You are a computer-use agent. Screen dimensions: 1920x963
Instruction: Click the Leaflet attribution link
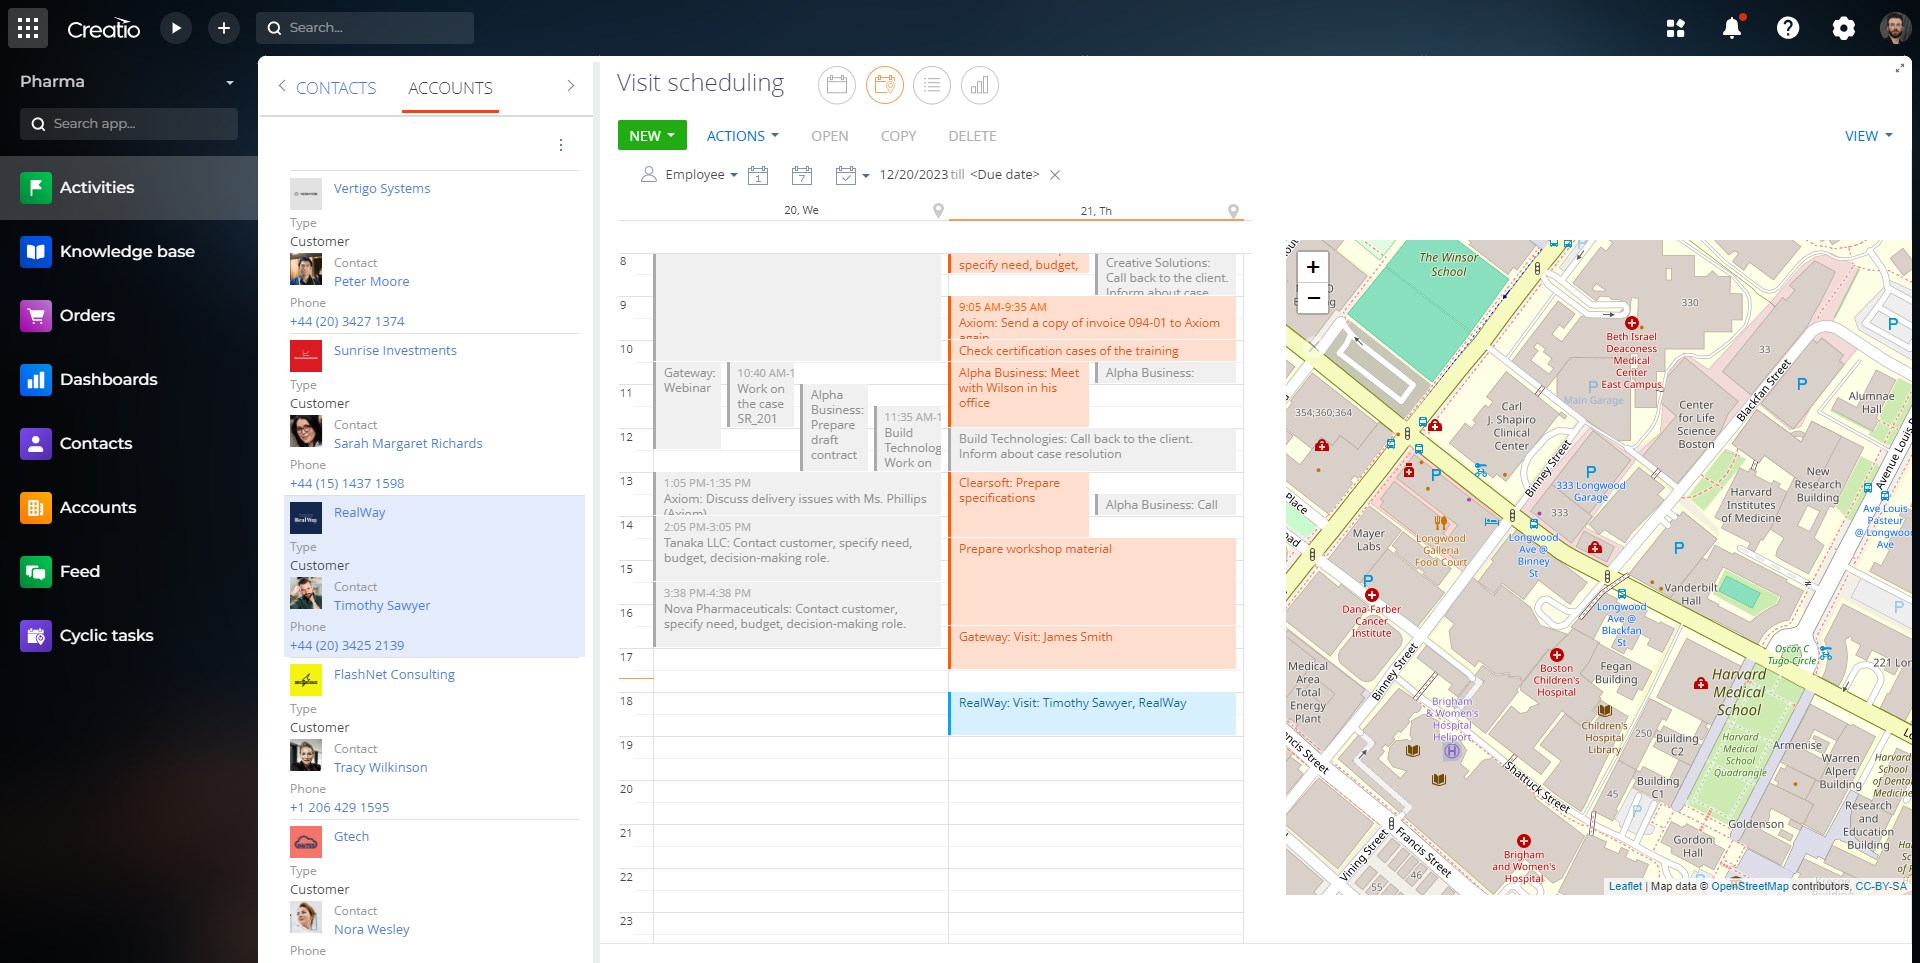[1625, 886]
